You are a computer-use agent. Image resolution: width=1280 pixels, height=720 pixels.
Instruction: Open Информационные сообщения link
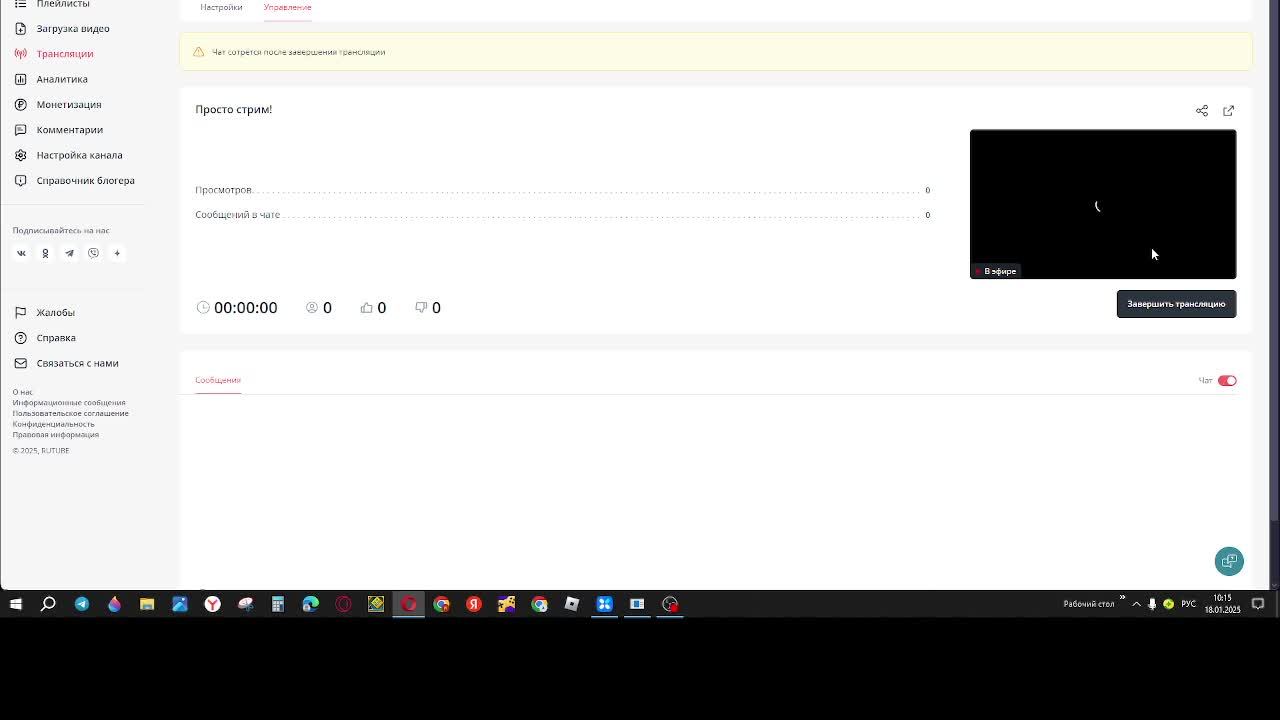[x=69, y=403]
